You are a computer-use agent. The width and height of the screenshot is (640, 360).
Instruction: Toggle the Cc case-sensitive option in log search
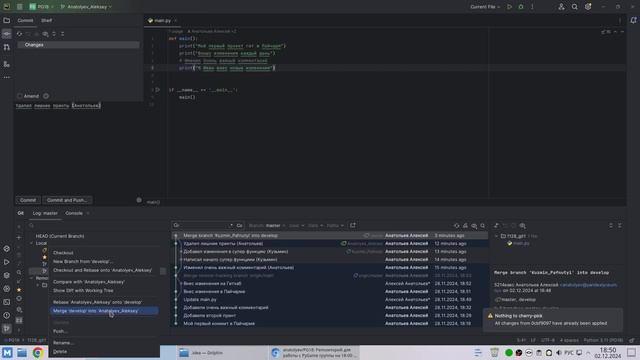[239, 225]
